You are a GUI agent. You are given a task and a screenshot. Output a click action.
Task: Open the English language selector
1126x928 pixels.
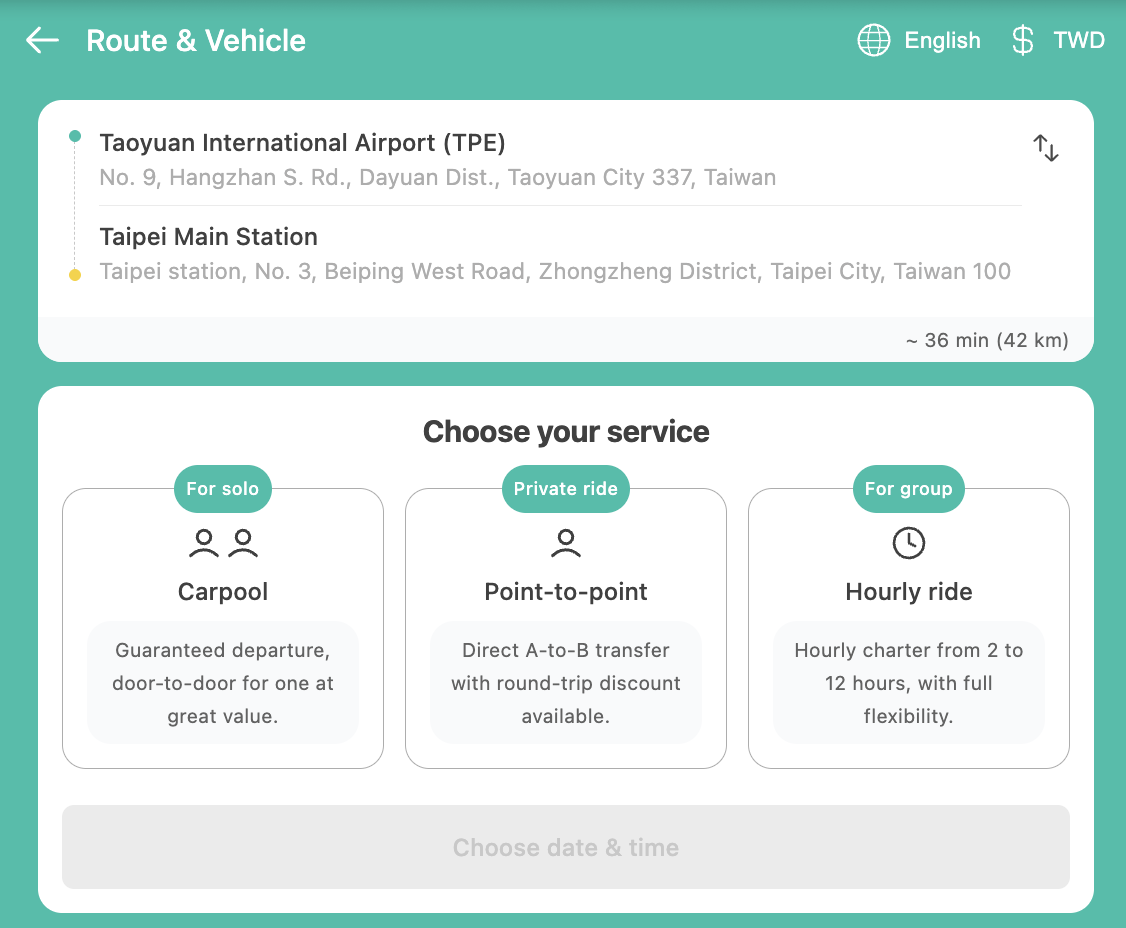coord(942,40)
